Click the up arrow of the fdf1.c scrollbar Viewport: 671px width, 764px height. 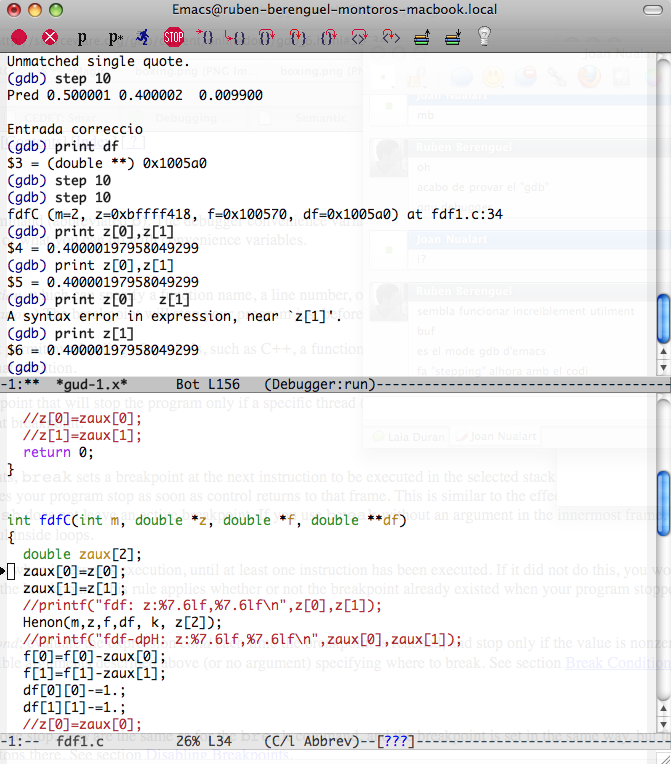pos(663,708)
